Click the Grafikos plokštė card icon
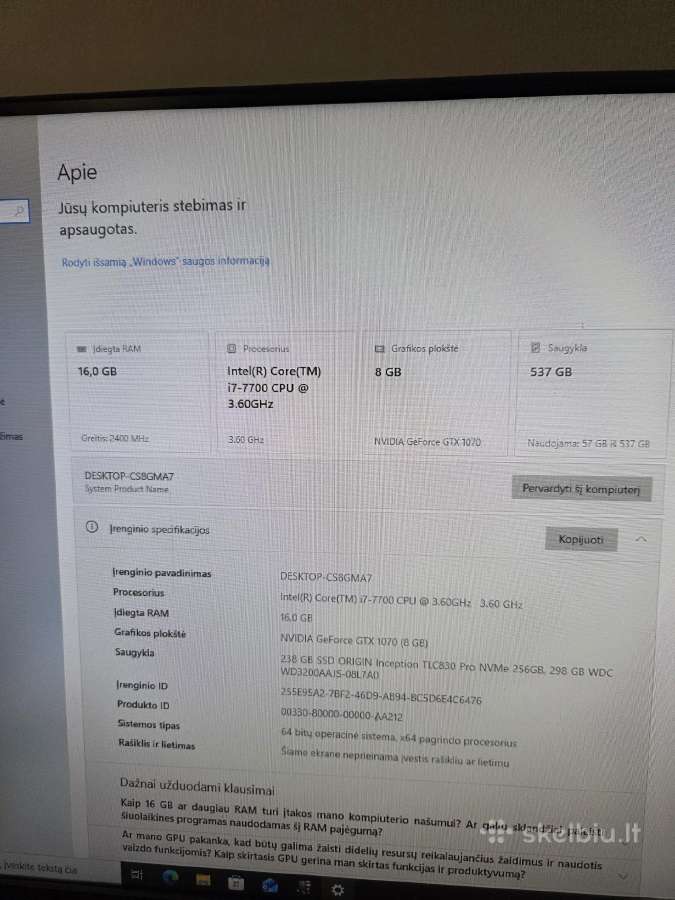Screen dimensions: 675x900 [x=379, y=348]
